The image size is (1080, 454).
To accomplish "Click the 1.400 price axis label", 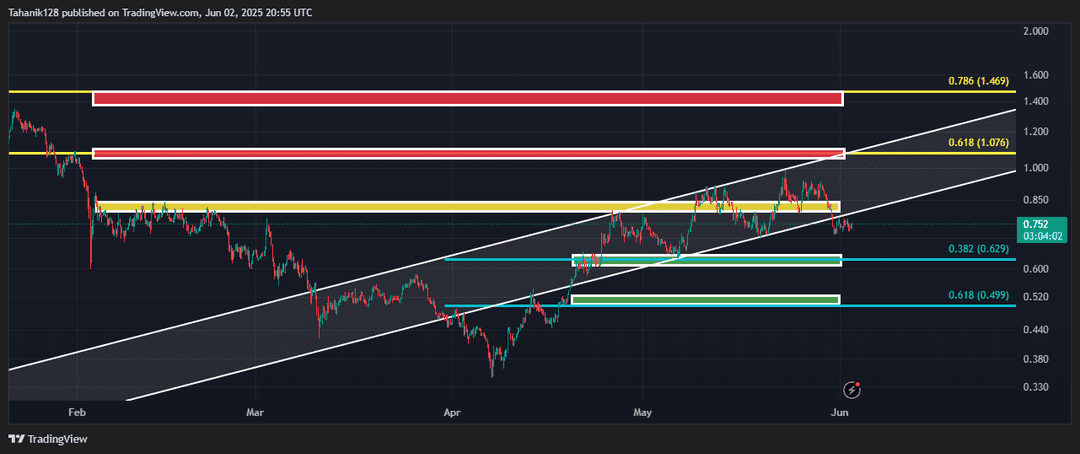I will [1036, 102].
